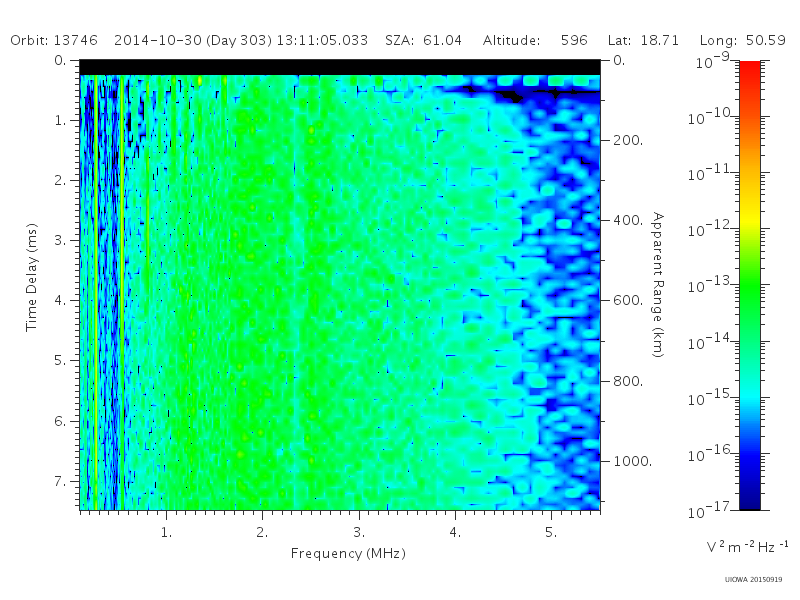Image resolution: width=800 pixels, height=600 pixels.
Task: Click the frequency axis tick label '5.'
Action: tap(551, 532)
